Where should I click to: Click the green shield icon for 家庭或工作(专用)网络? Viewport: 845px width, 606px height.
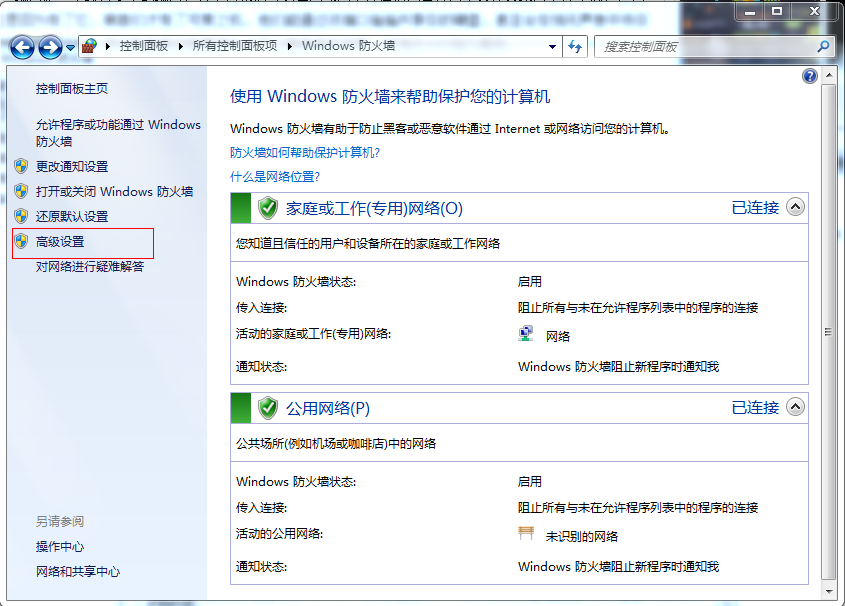point(267,208)
